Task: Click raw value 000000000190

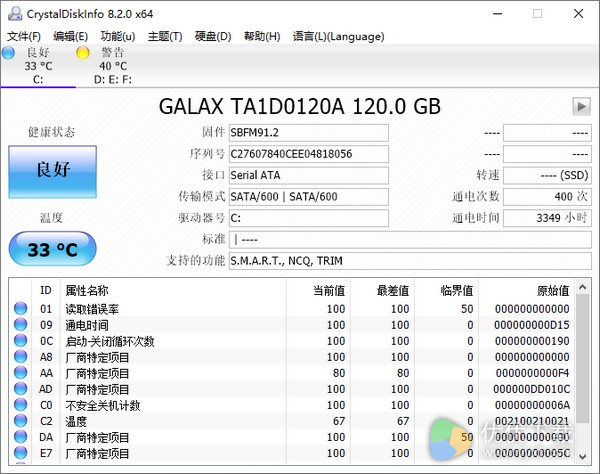Action: coord(532,341)
